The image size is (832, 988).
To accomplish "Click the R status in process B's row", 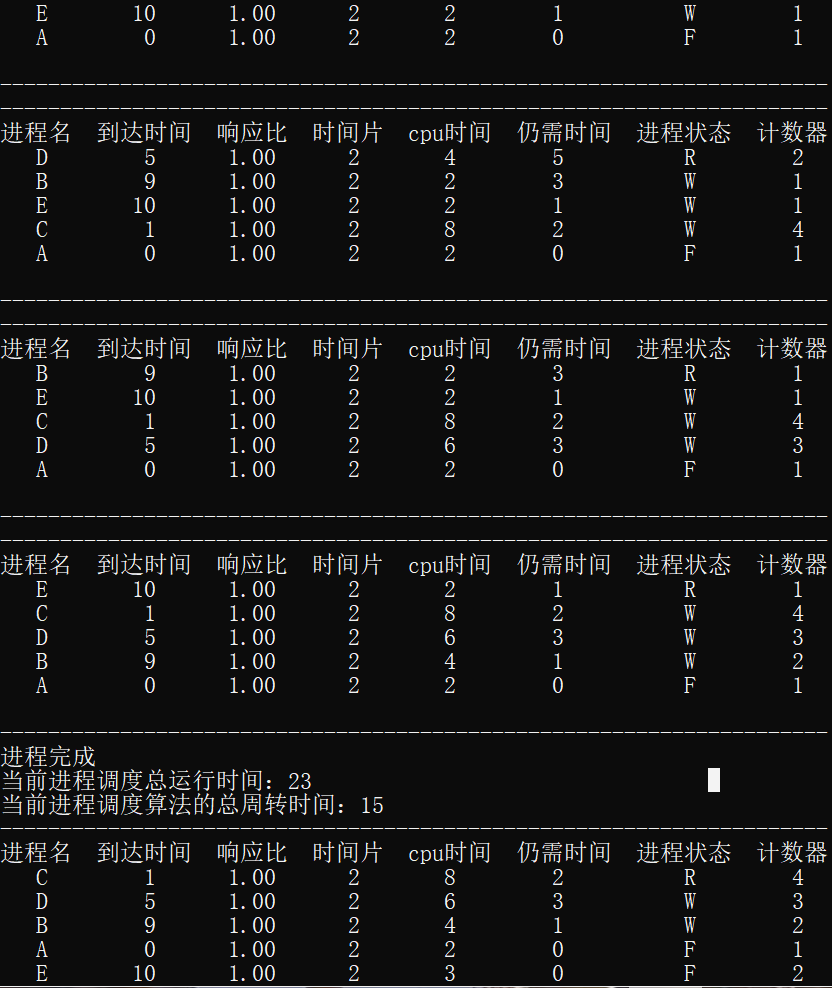I will tap(690, 374).
